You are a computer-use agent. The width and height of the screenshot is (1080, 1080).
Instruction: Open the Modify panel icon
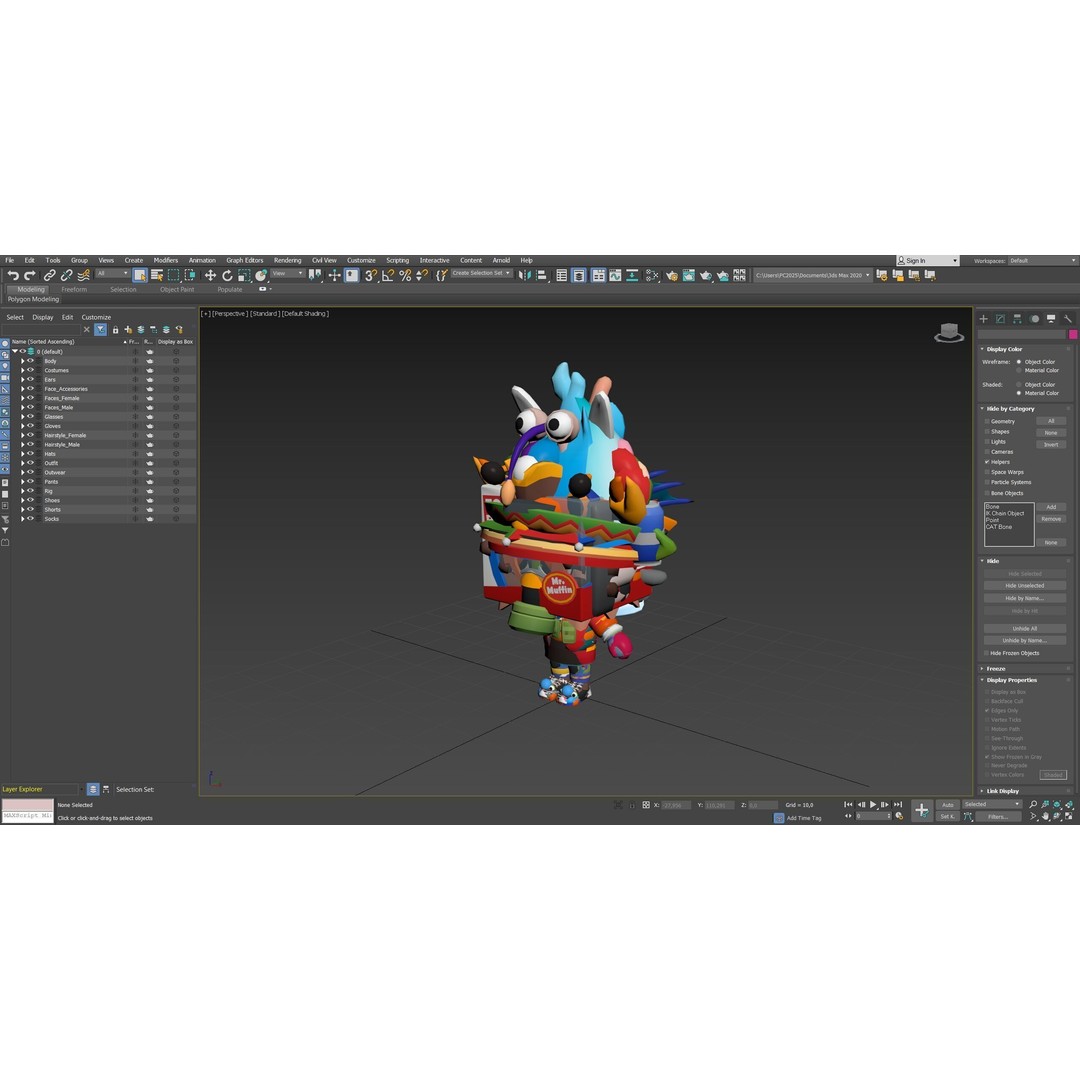coord(1000,319)
